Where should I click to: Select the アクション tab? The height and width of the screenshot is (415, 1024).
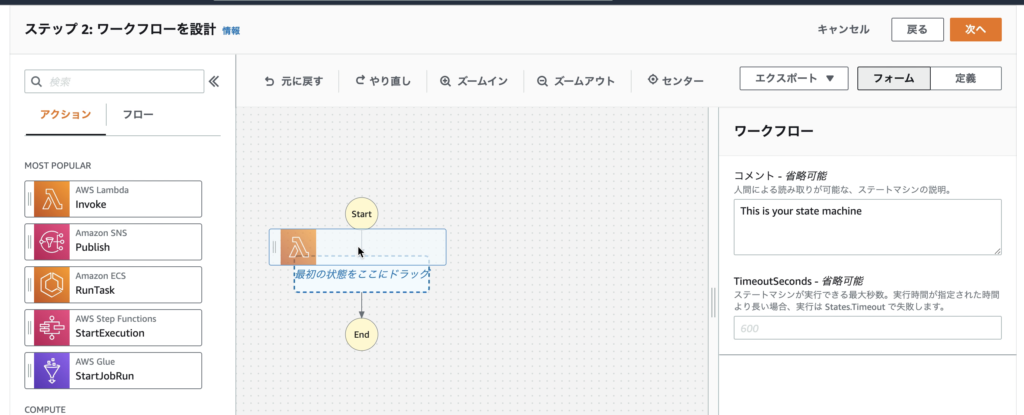[65, 115]
